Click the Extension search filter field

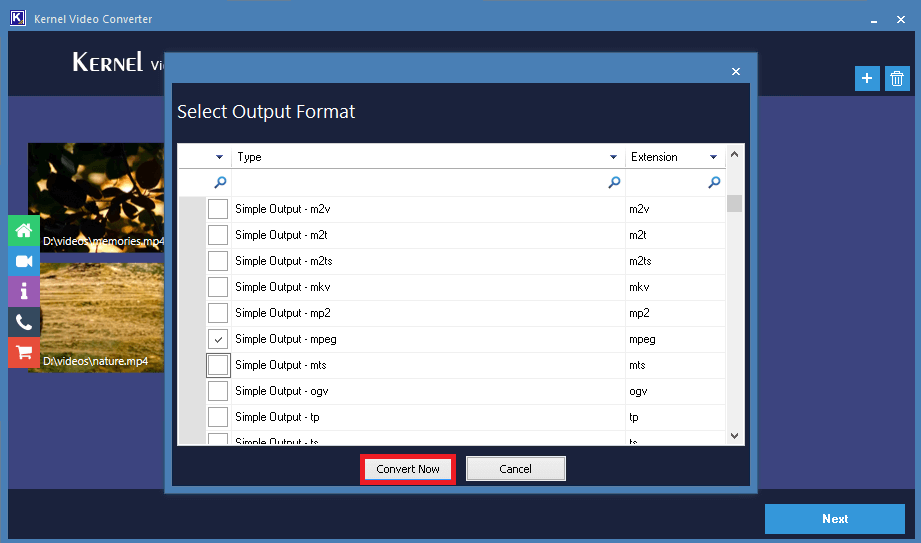675,183
